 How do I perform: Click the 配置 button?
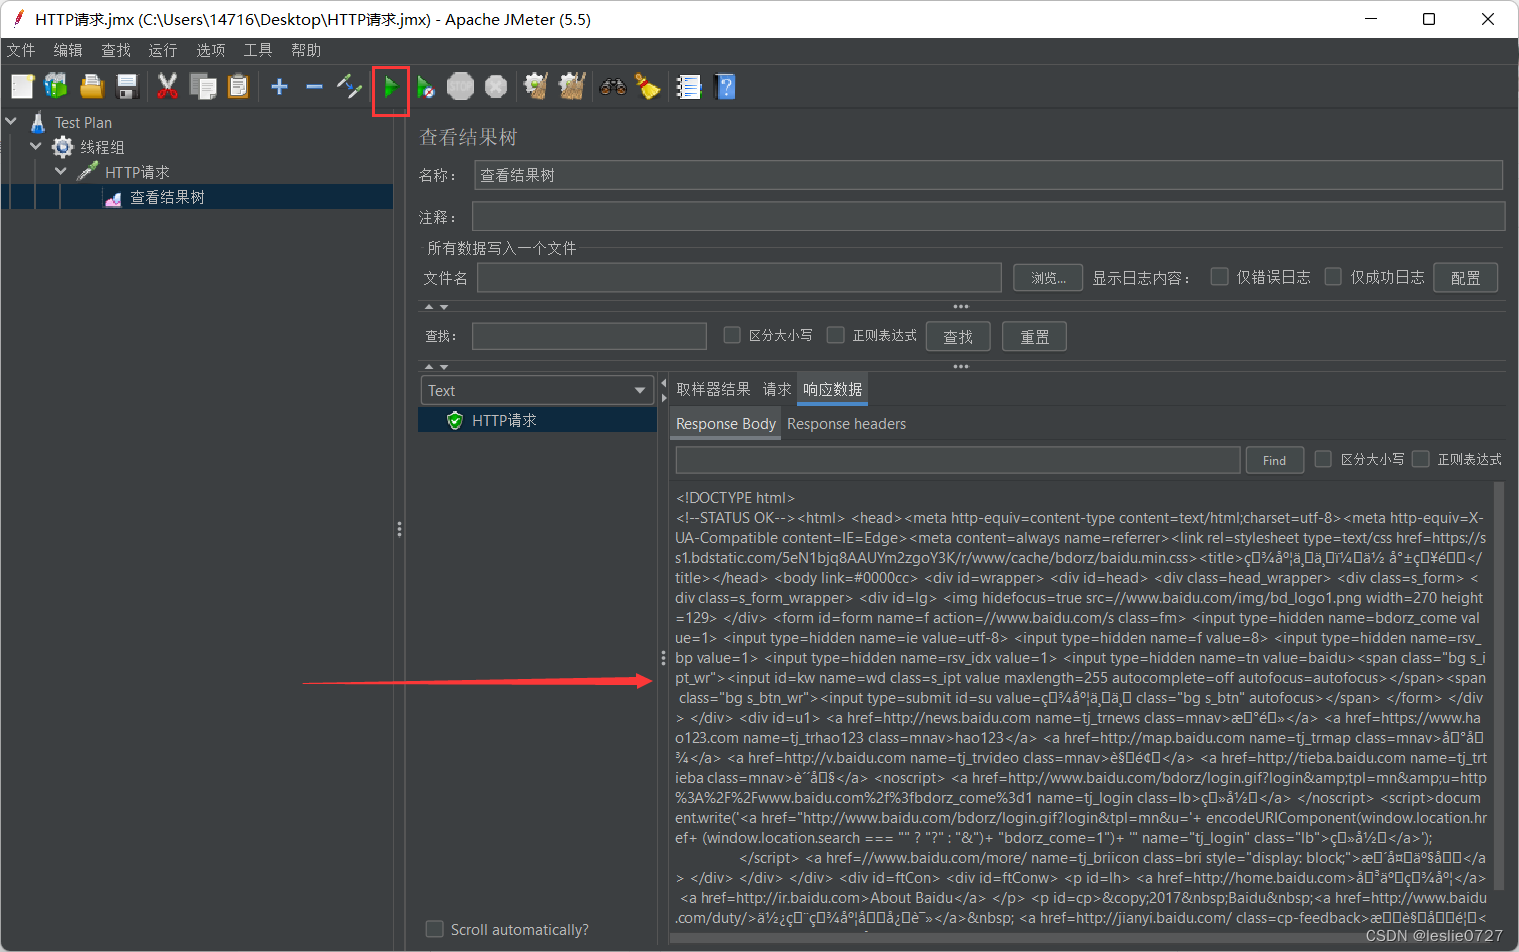1466,278
